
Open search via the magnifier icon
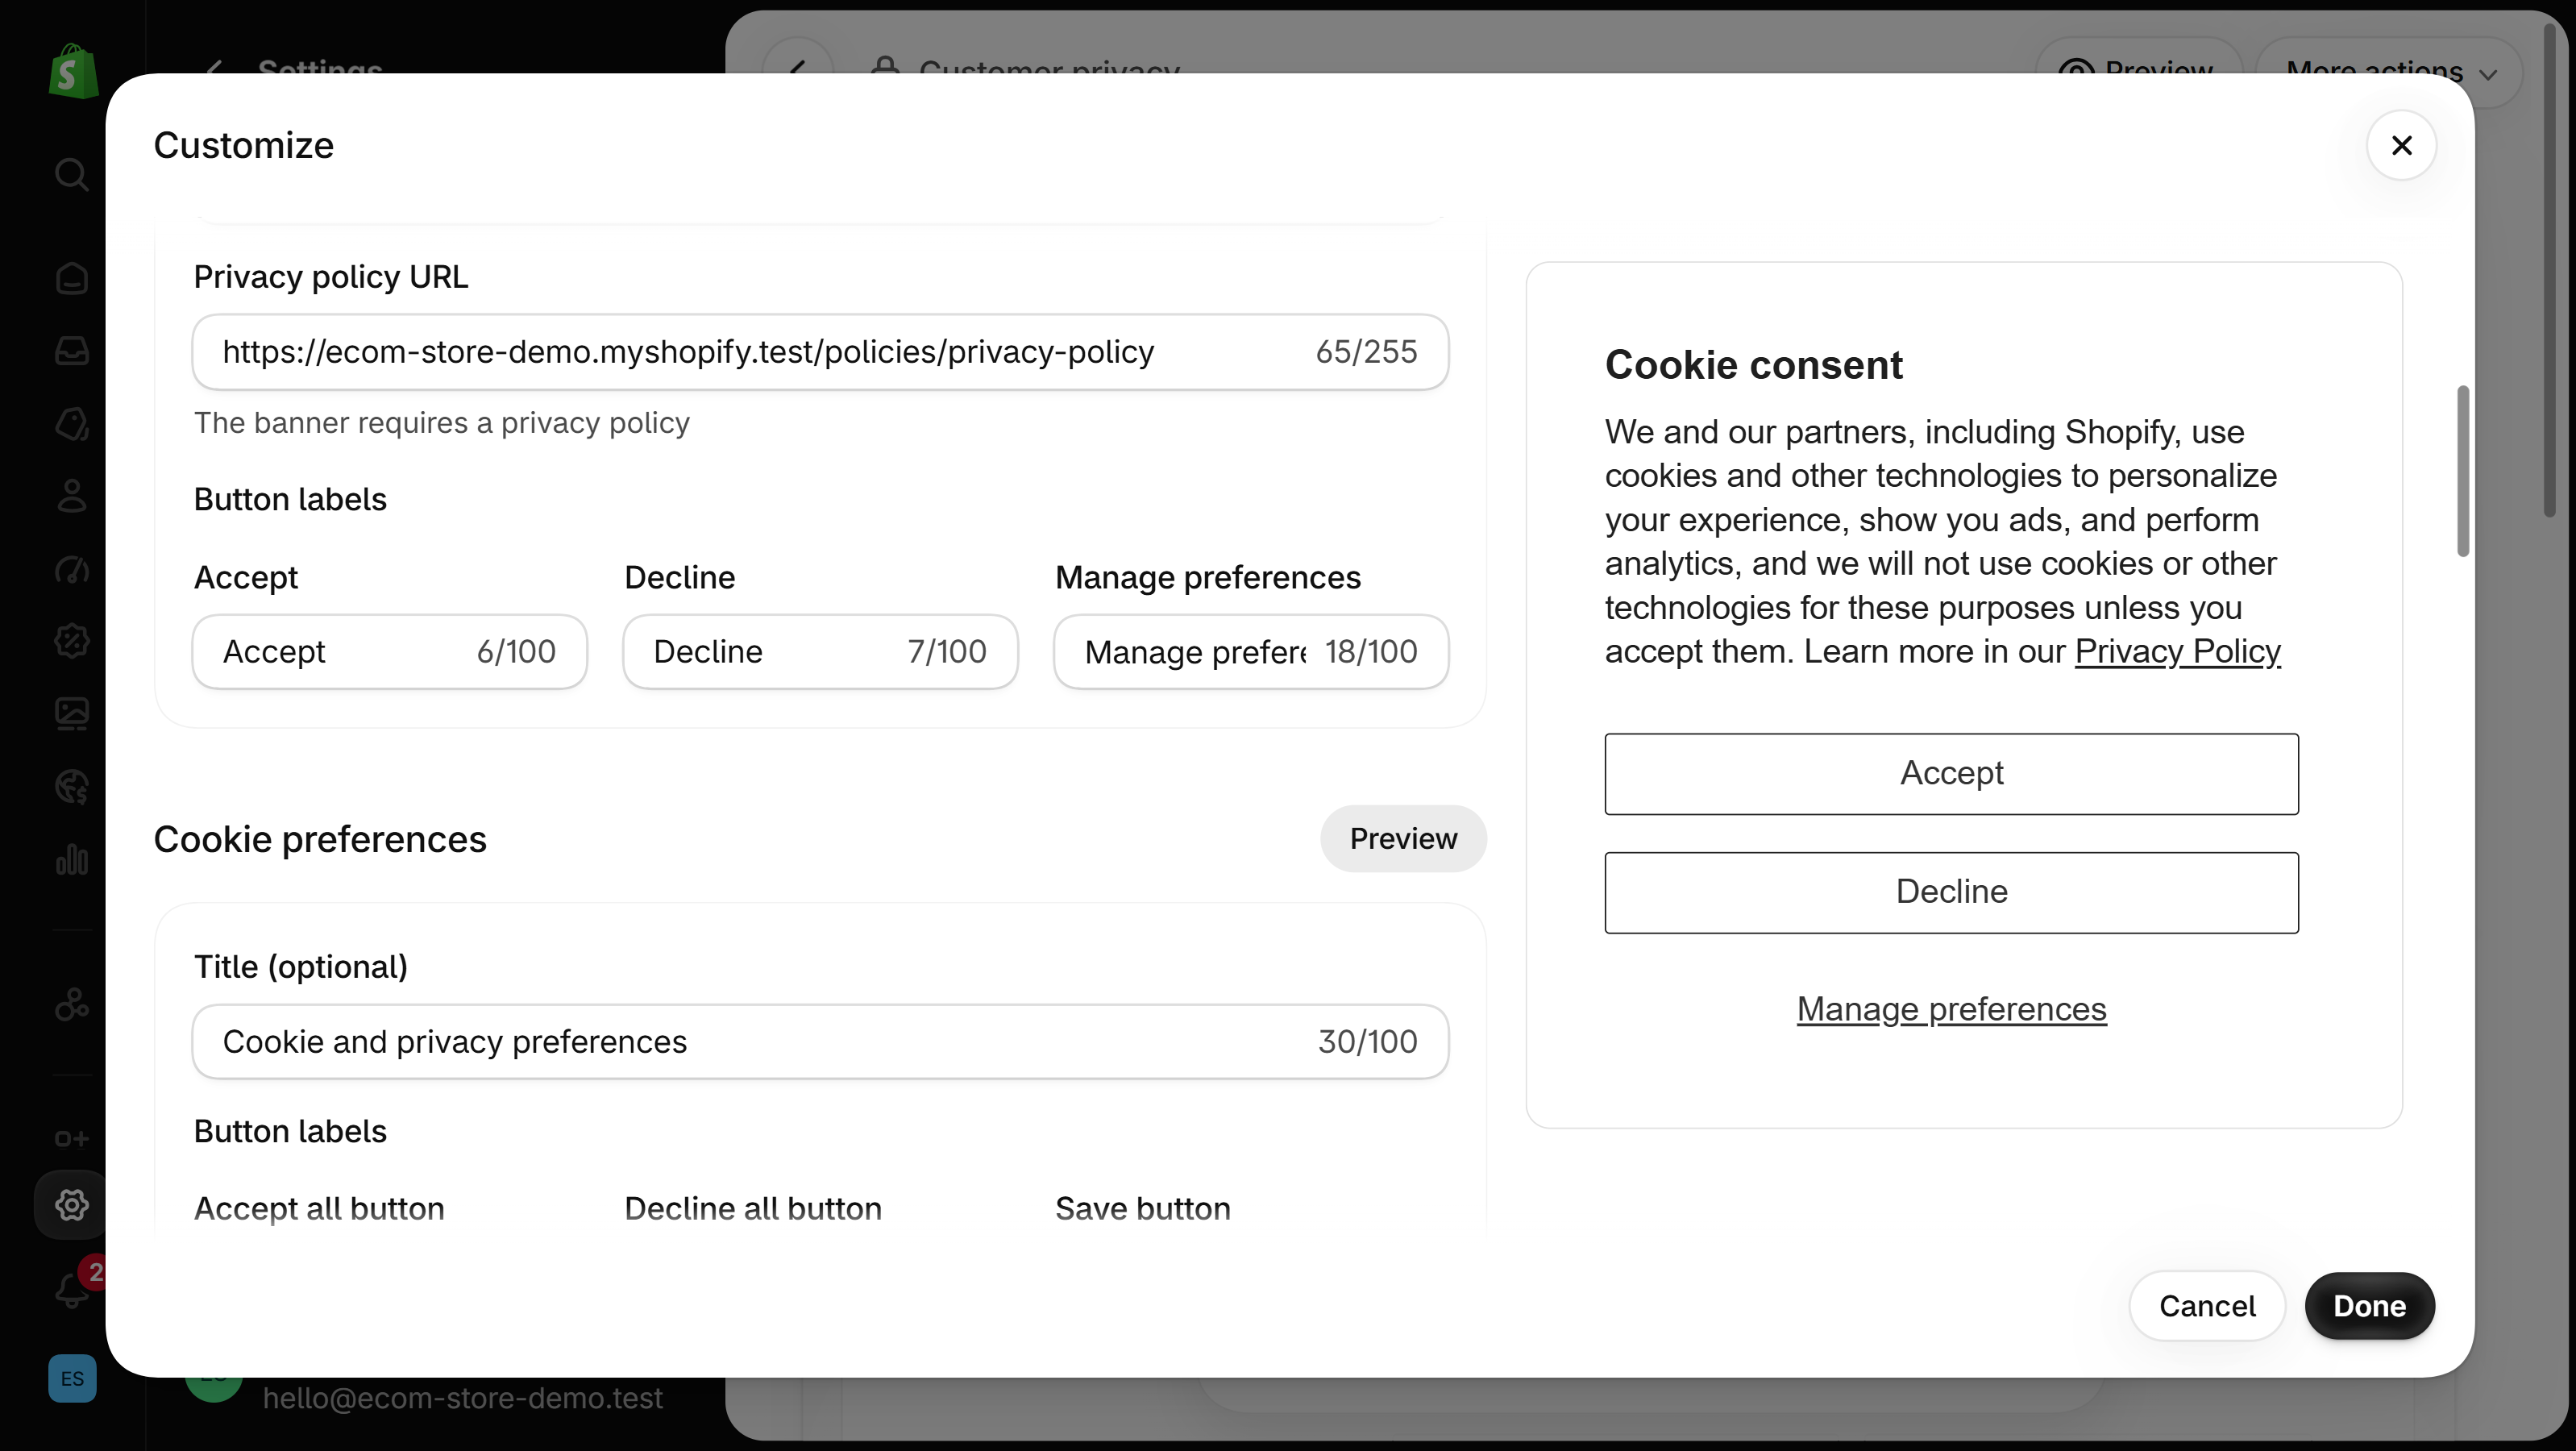click(x=71, y=174)
